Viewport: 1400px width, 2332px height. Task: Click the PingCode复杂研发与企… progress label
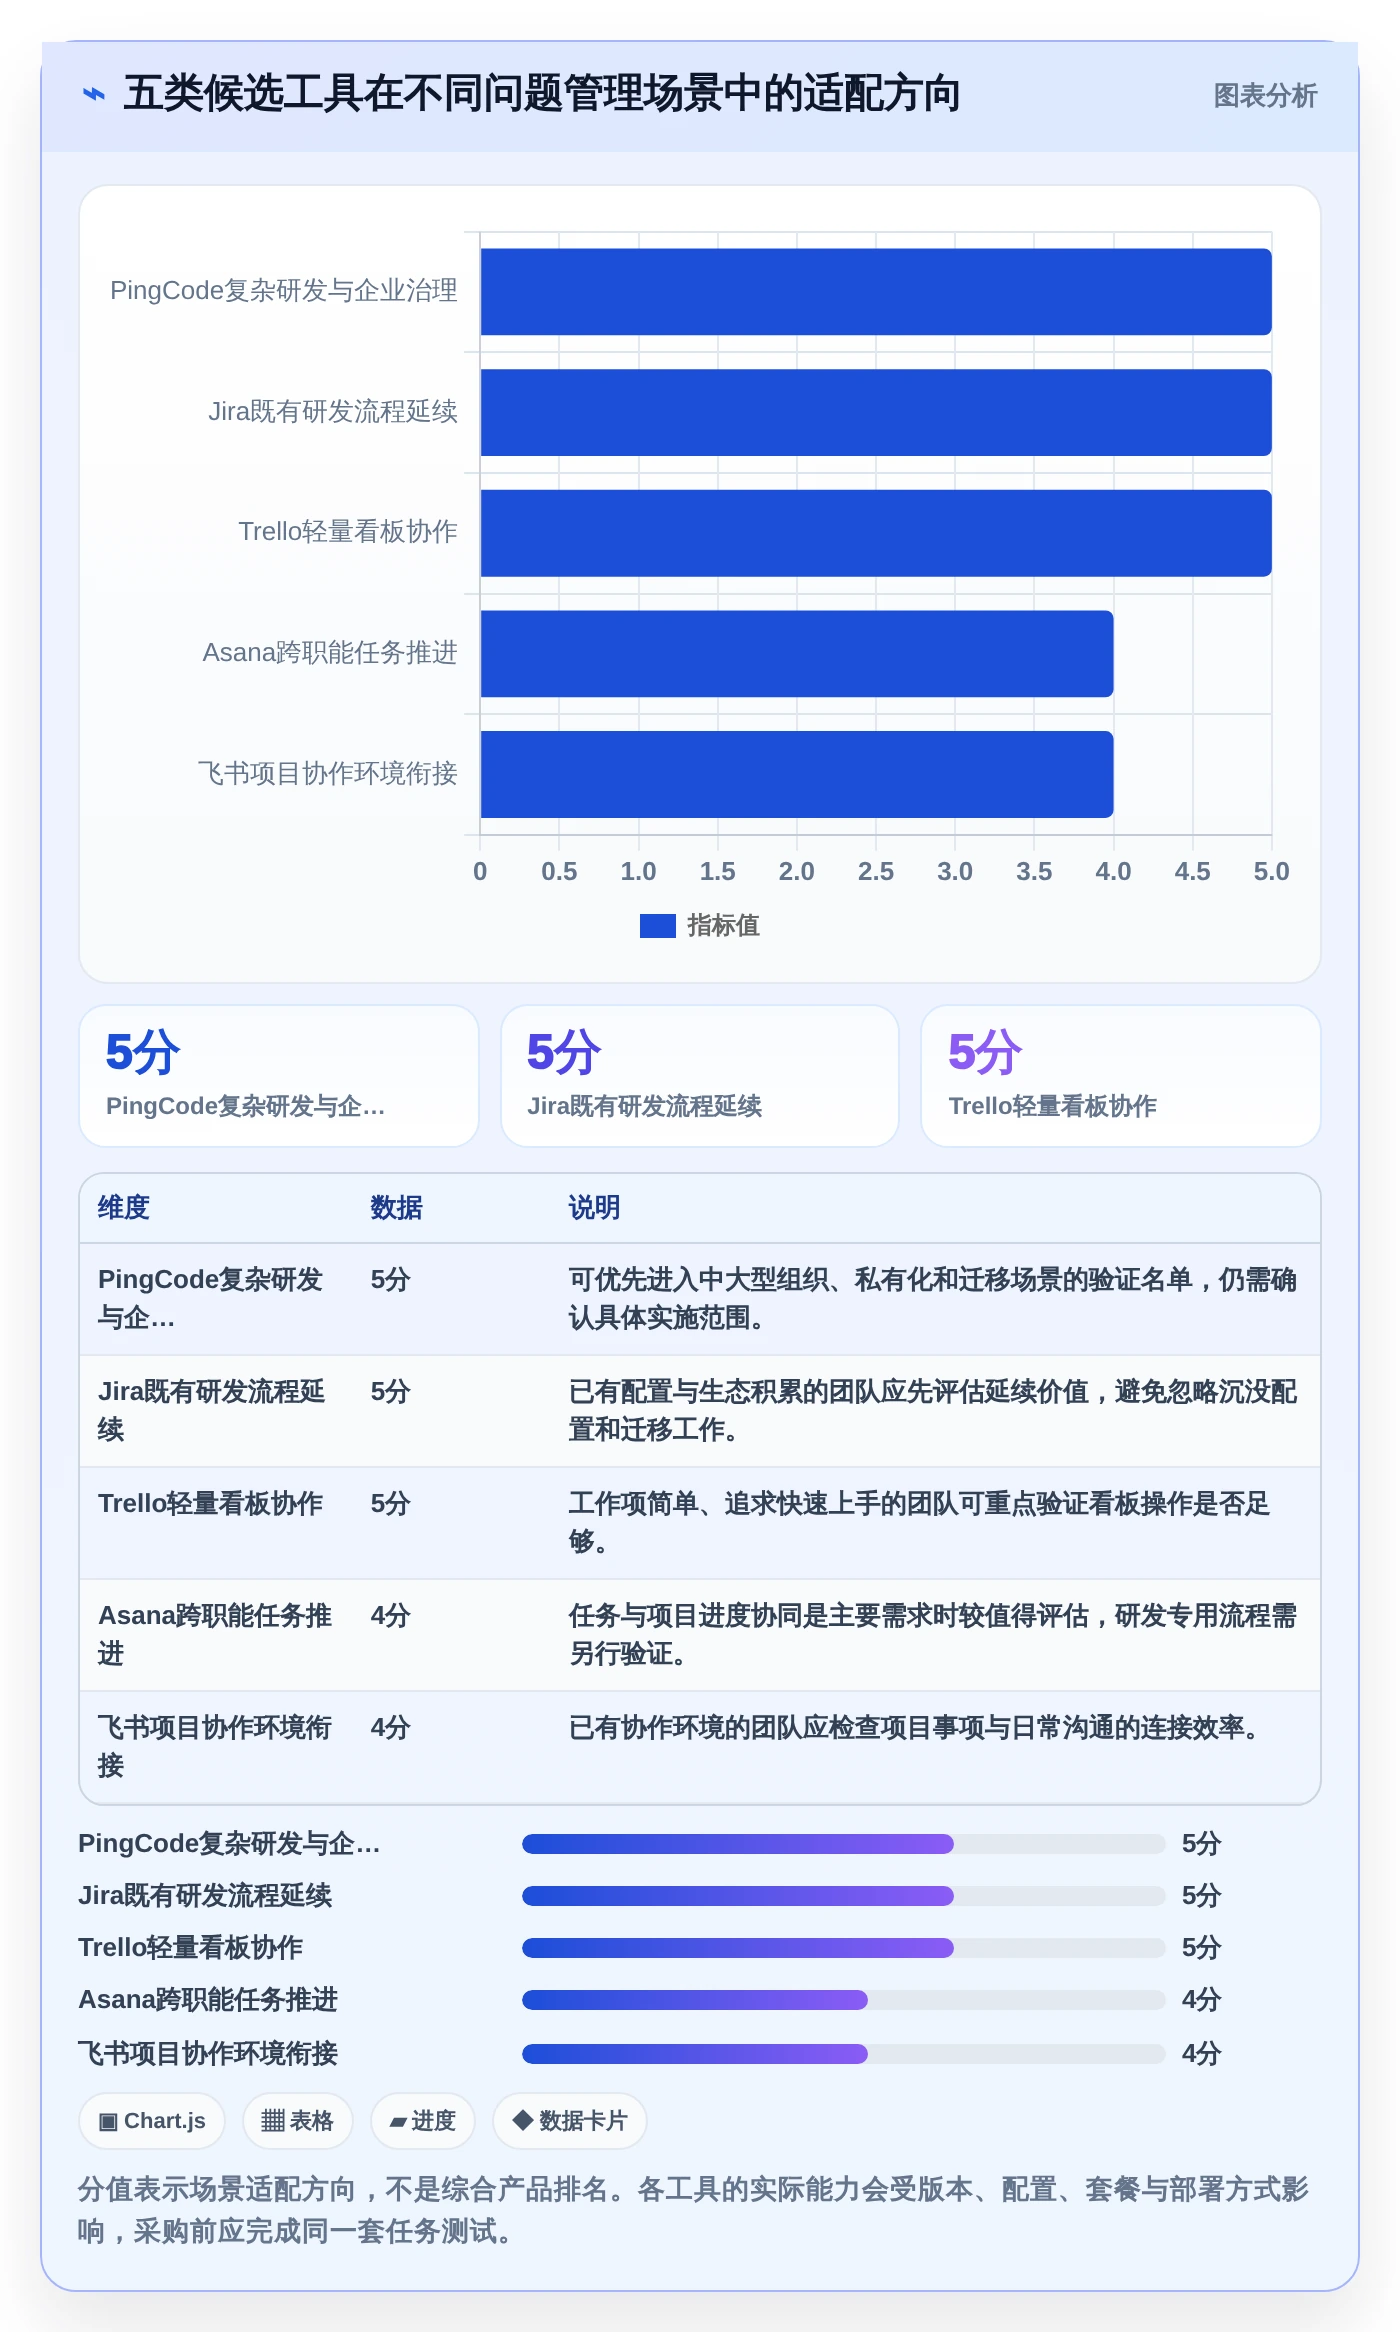coord(229,1844)
